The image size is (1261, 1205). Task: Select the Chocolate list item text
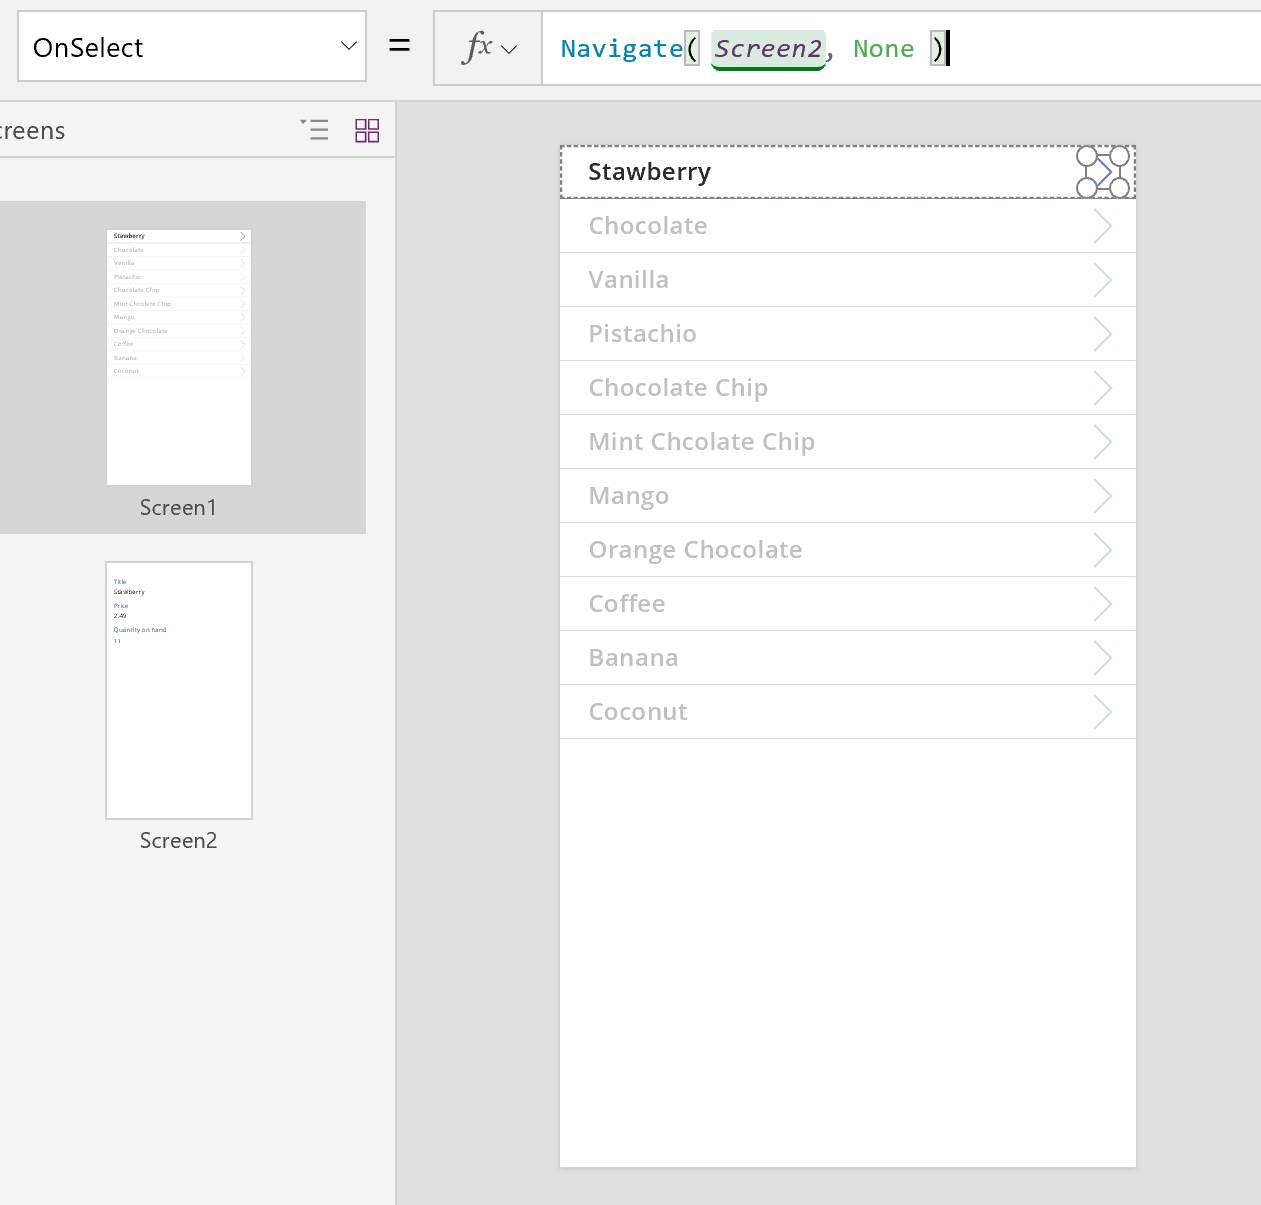click(x=648, y=226)
